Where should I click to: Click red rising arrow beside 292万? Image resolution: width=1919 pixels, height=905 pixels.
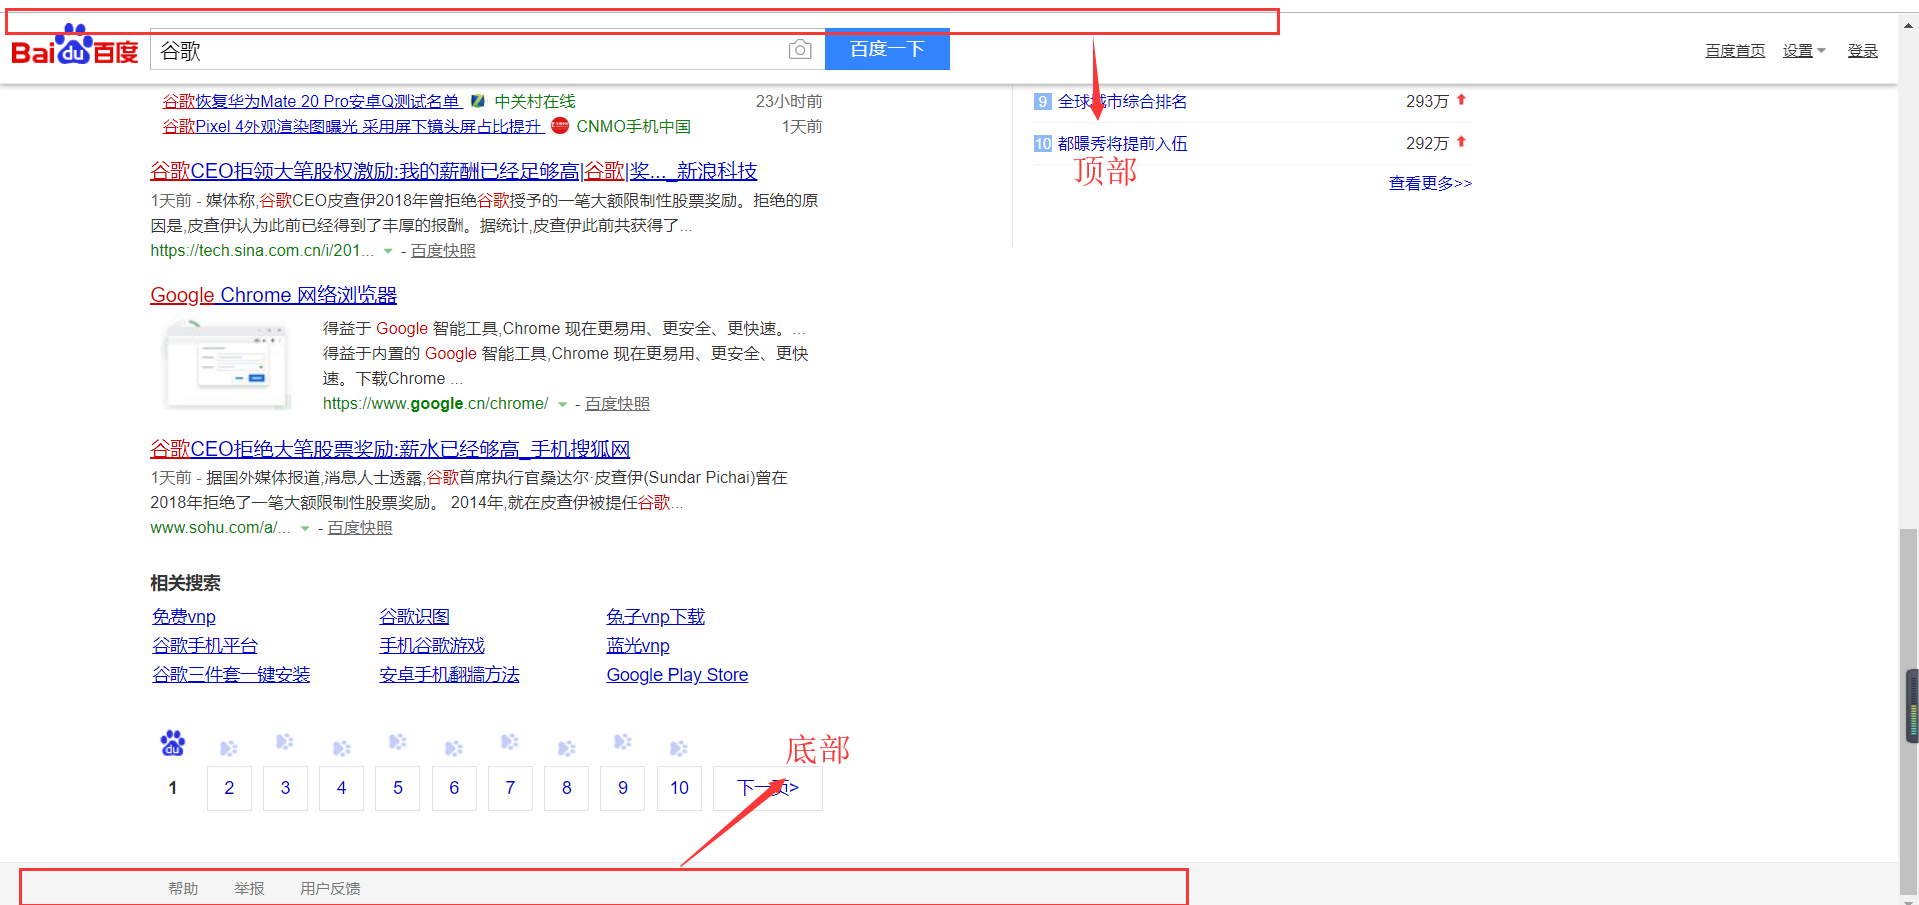click(x=1461, y=141)
